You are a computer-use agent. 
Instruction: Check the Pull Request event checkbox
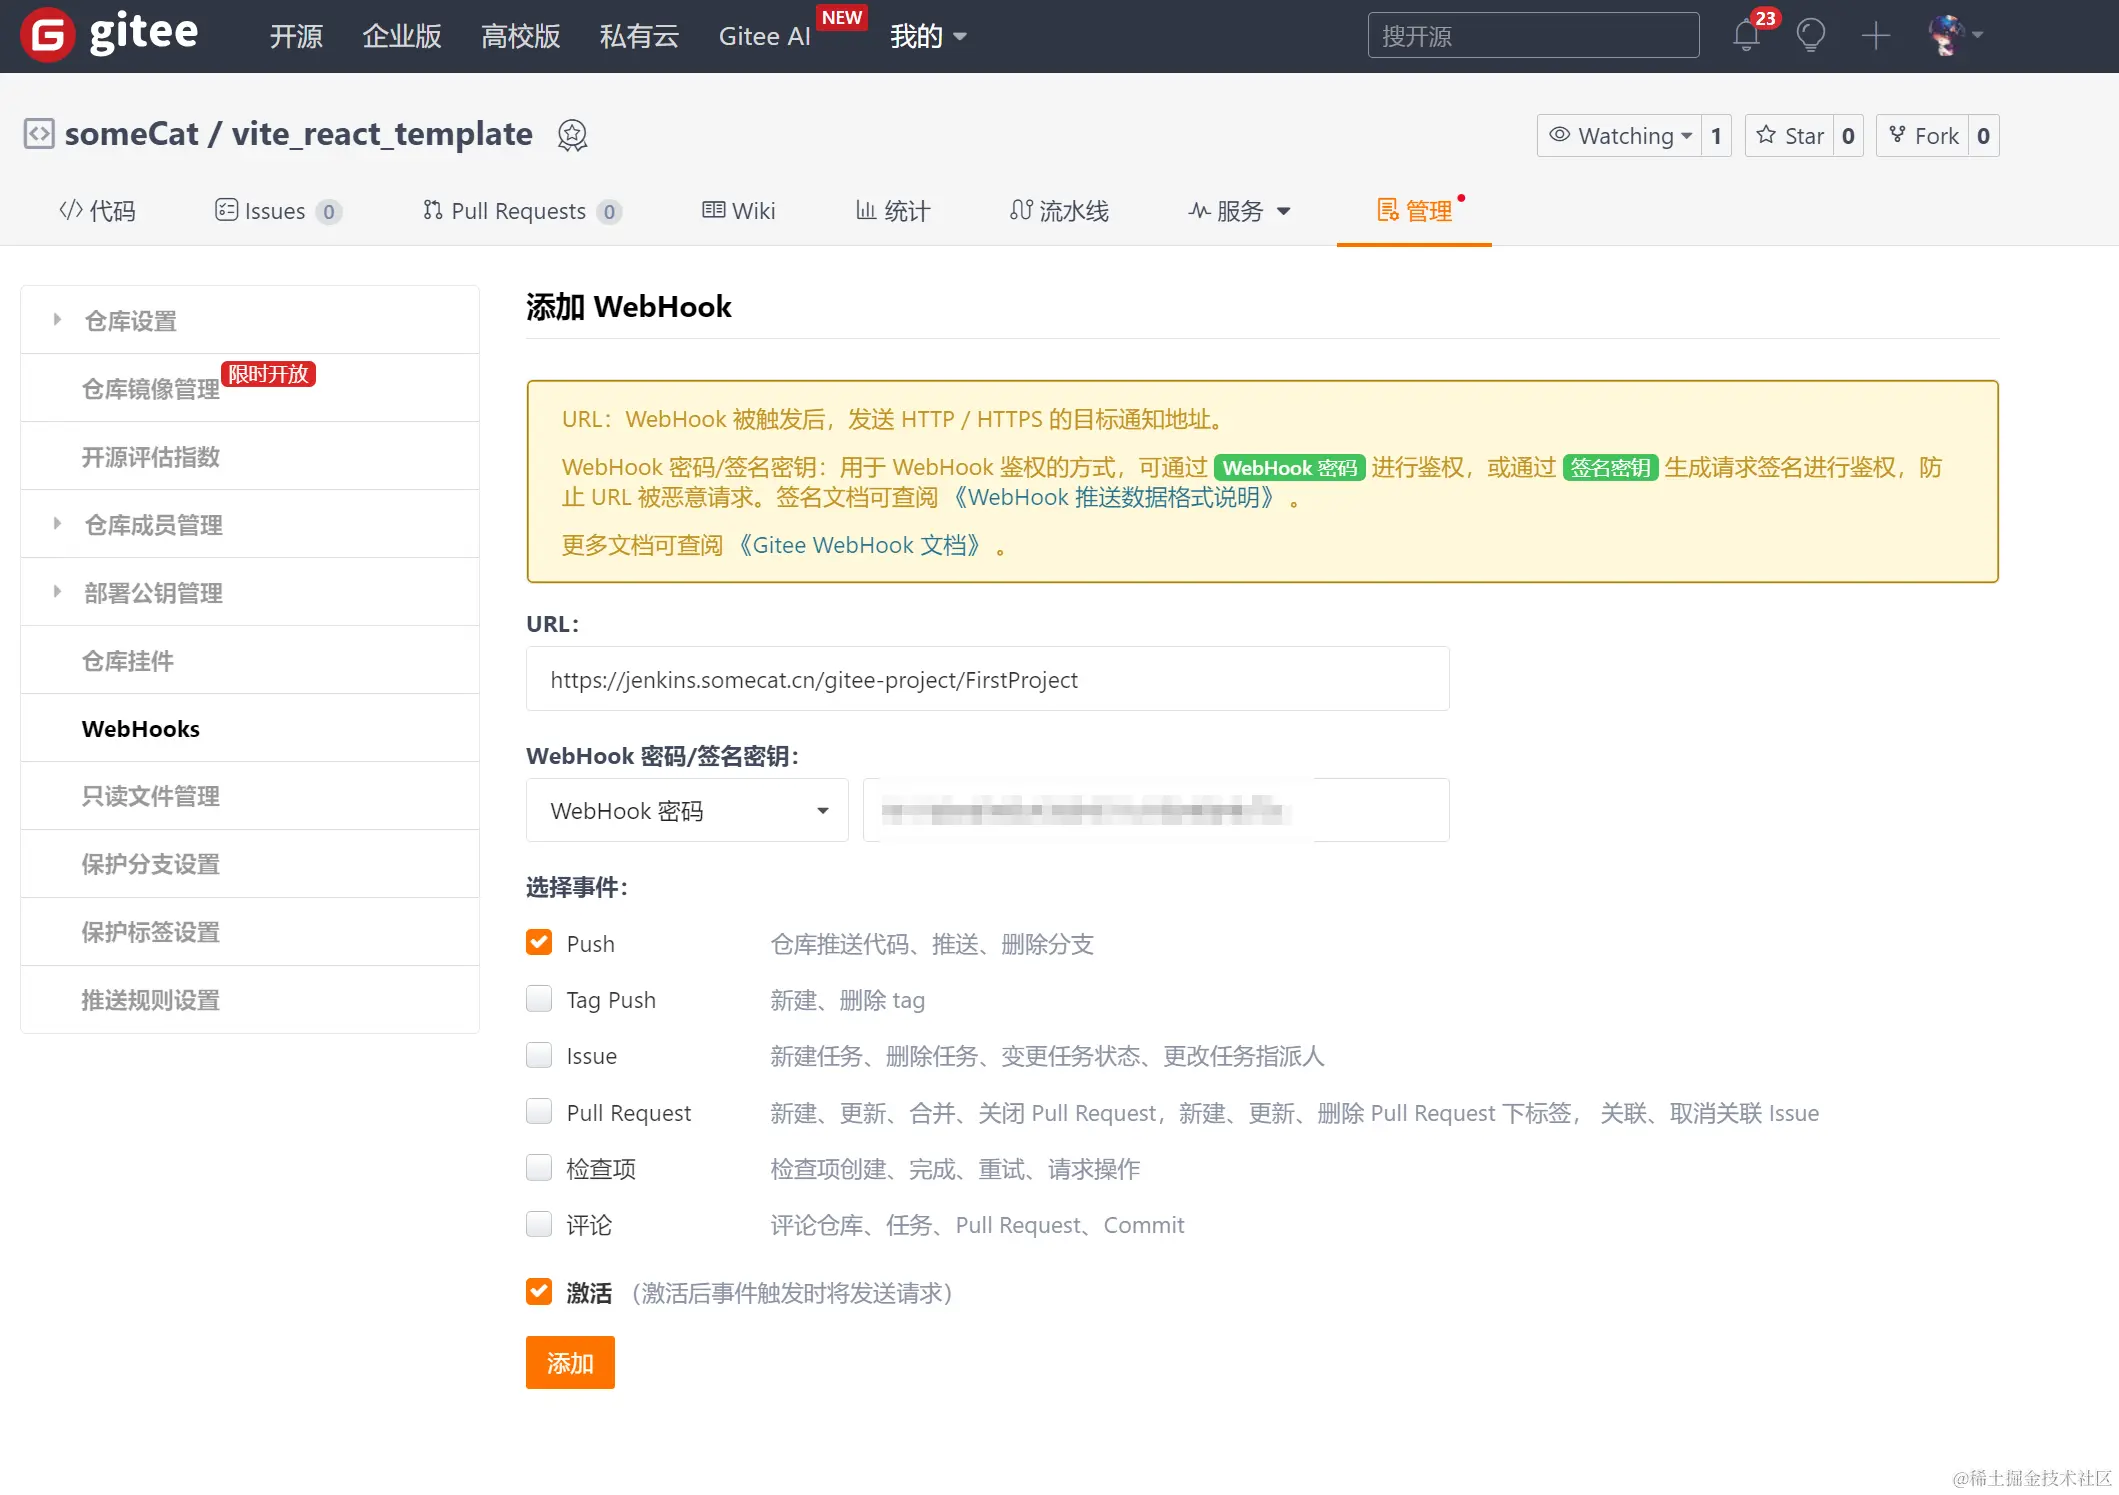(x=539, y=1112)
